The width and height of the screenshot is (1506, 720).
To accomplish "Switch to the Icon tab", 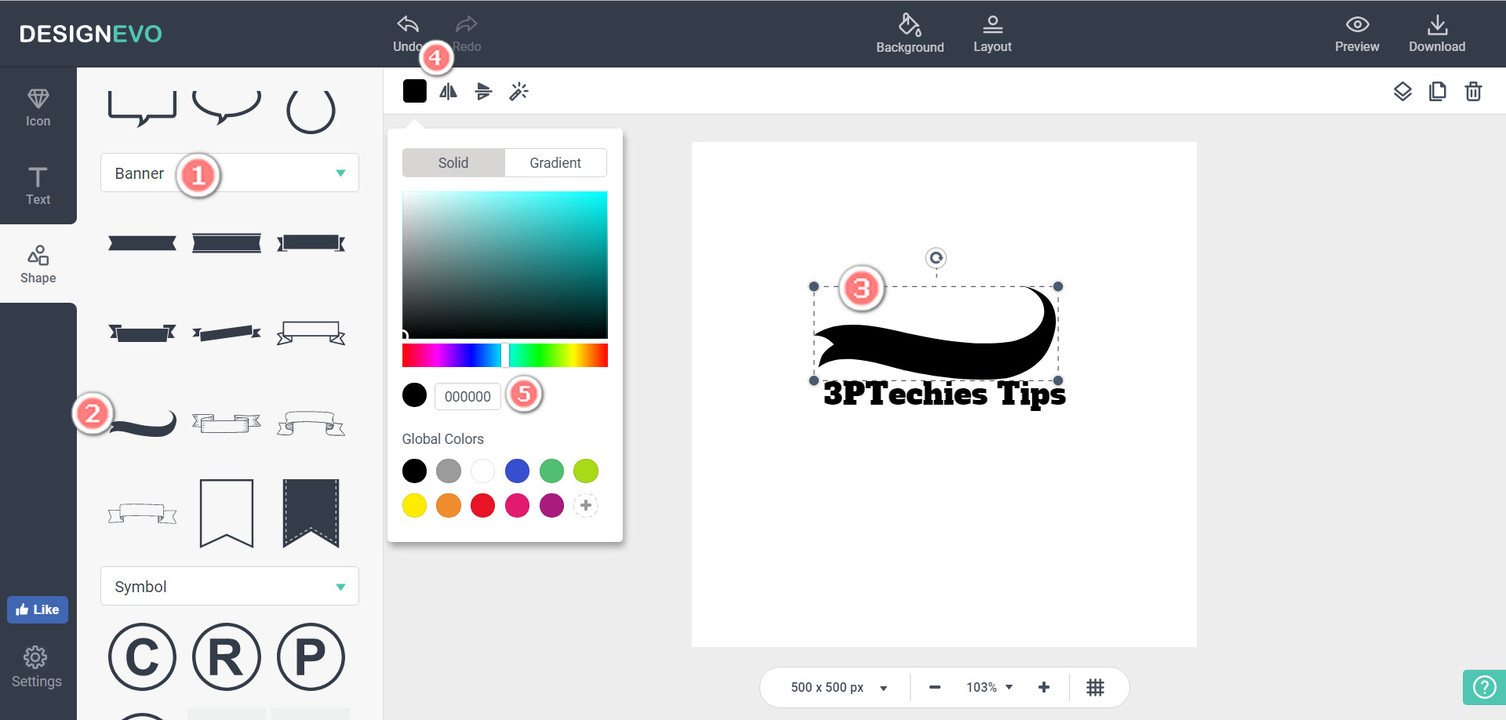I will (x=38, y=107).
